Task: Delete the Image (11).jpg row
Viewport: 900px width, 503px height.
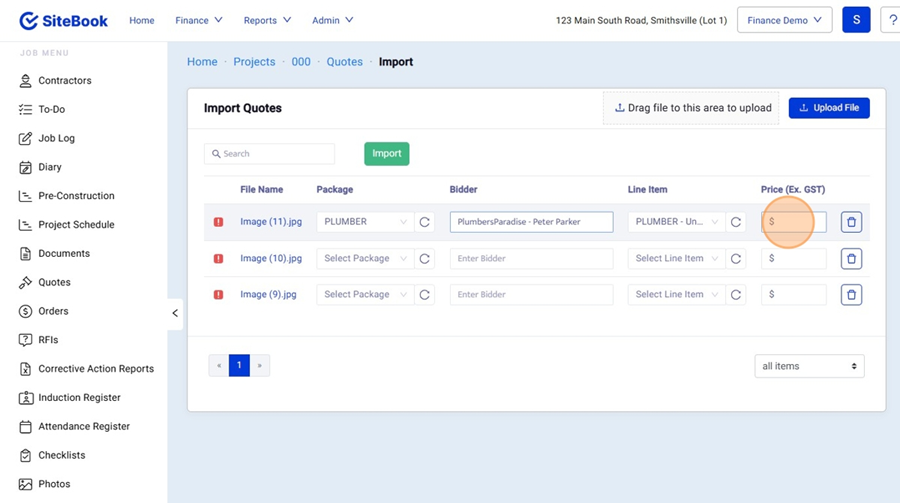Action: (x=851, y=222)
